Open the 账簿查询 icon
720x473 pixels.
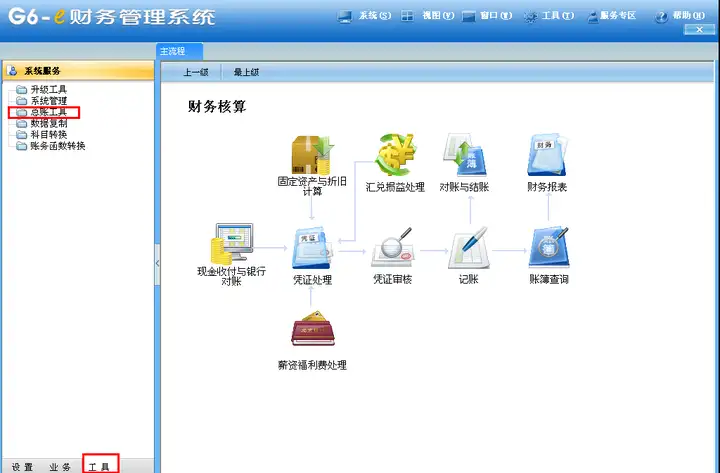[x=549, y=248]
